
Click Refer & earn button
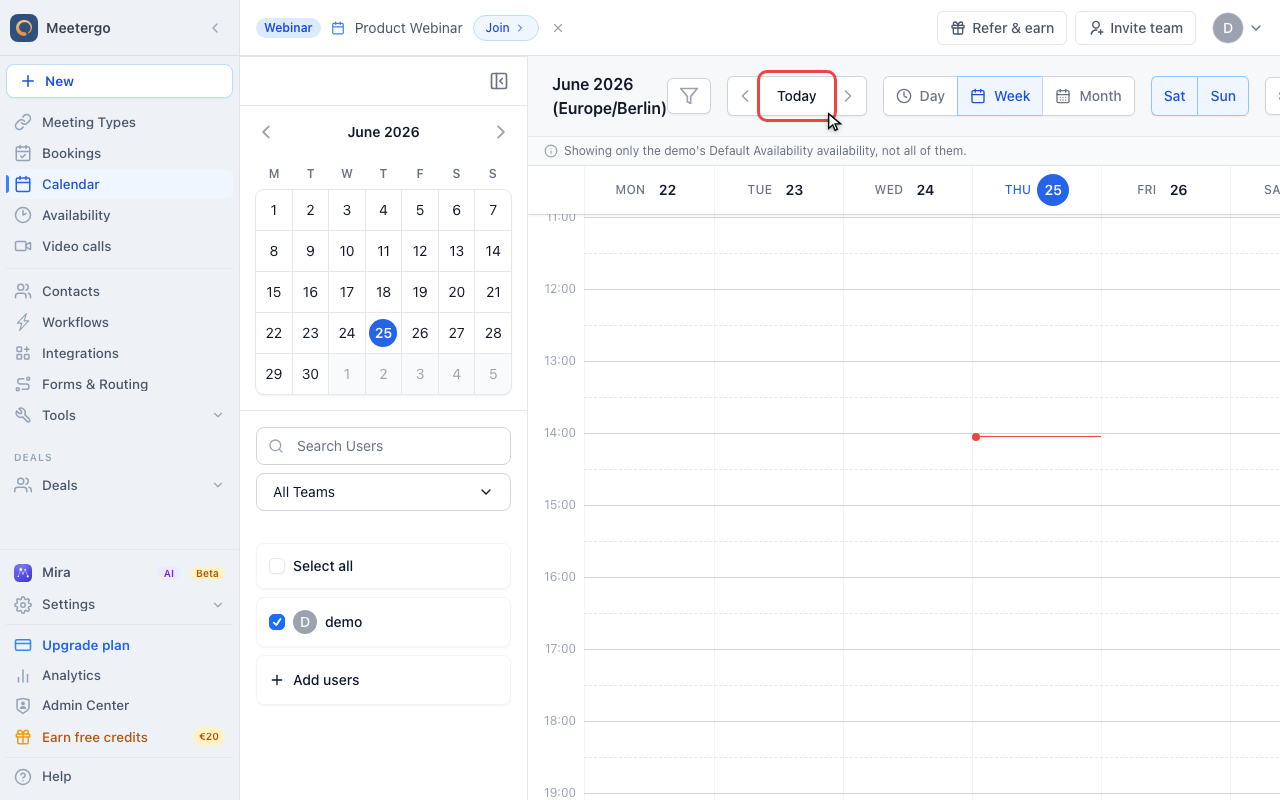click(x=1002, y=28)
